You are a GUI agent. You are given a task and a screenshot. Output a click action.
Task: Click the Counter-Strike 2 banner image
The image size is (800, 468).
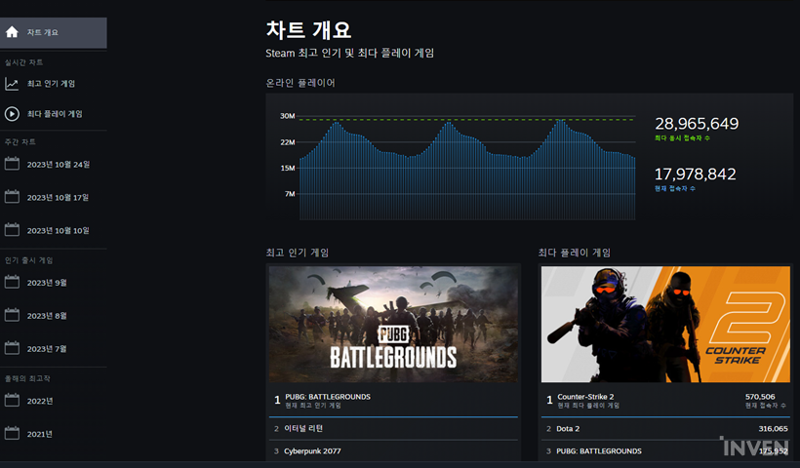tap(665, 324)
